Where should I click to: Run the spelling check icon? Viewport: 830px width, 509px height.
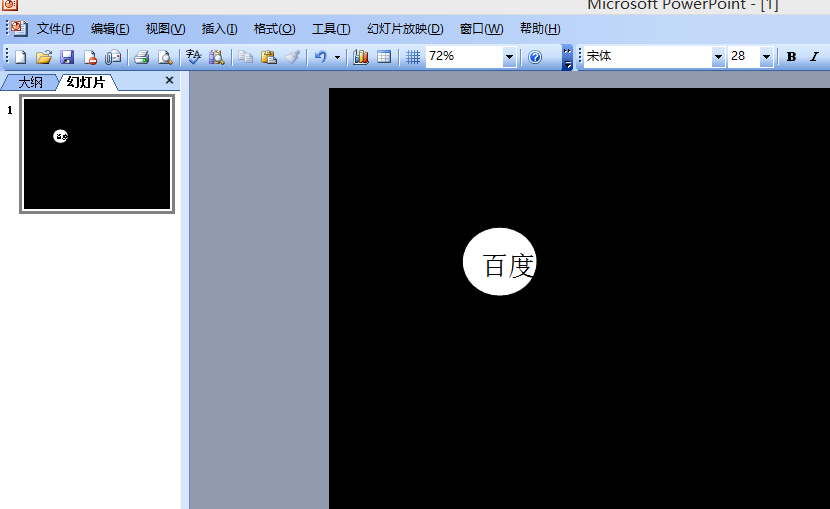193,57
